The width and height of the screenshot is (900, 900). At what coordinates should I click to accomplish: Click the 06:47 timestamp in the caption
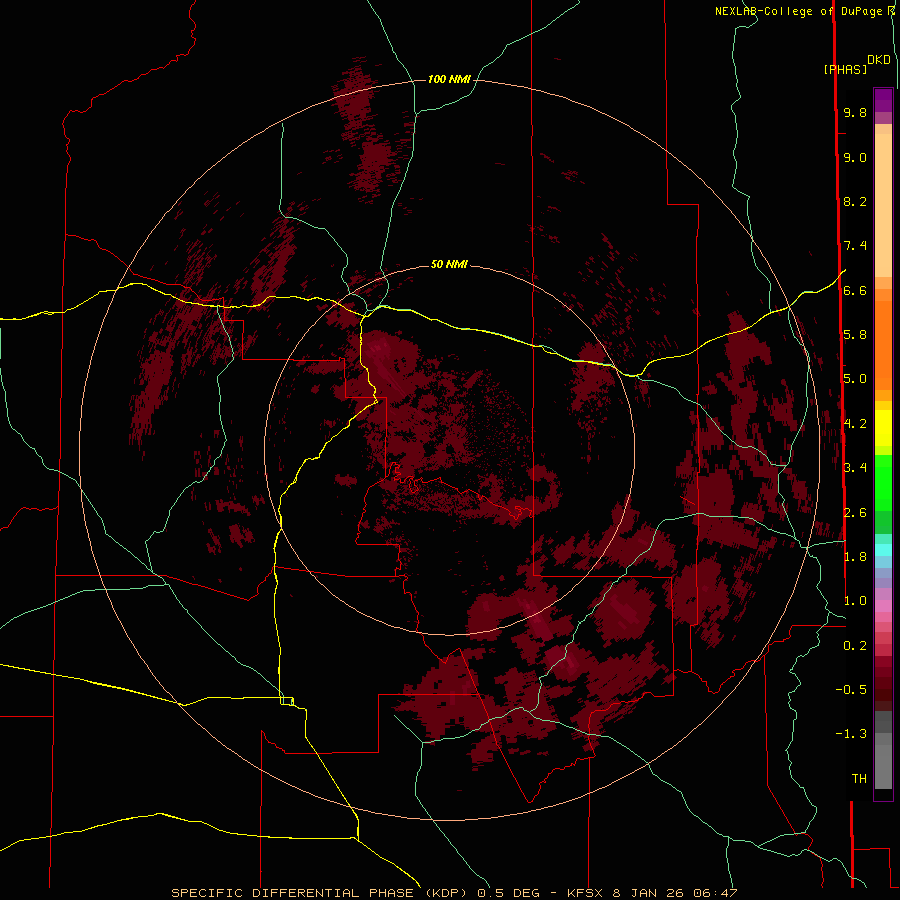coord(715,893)
